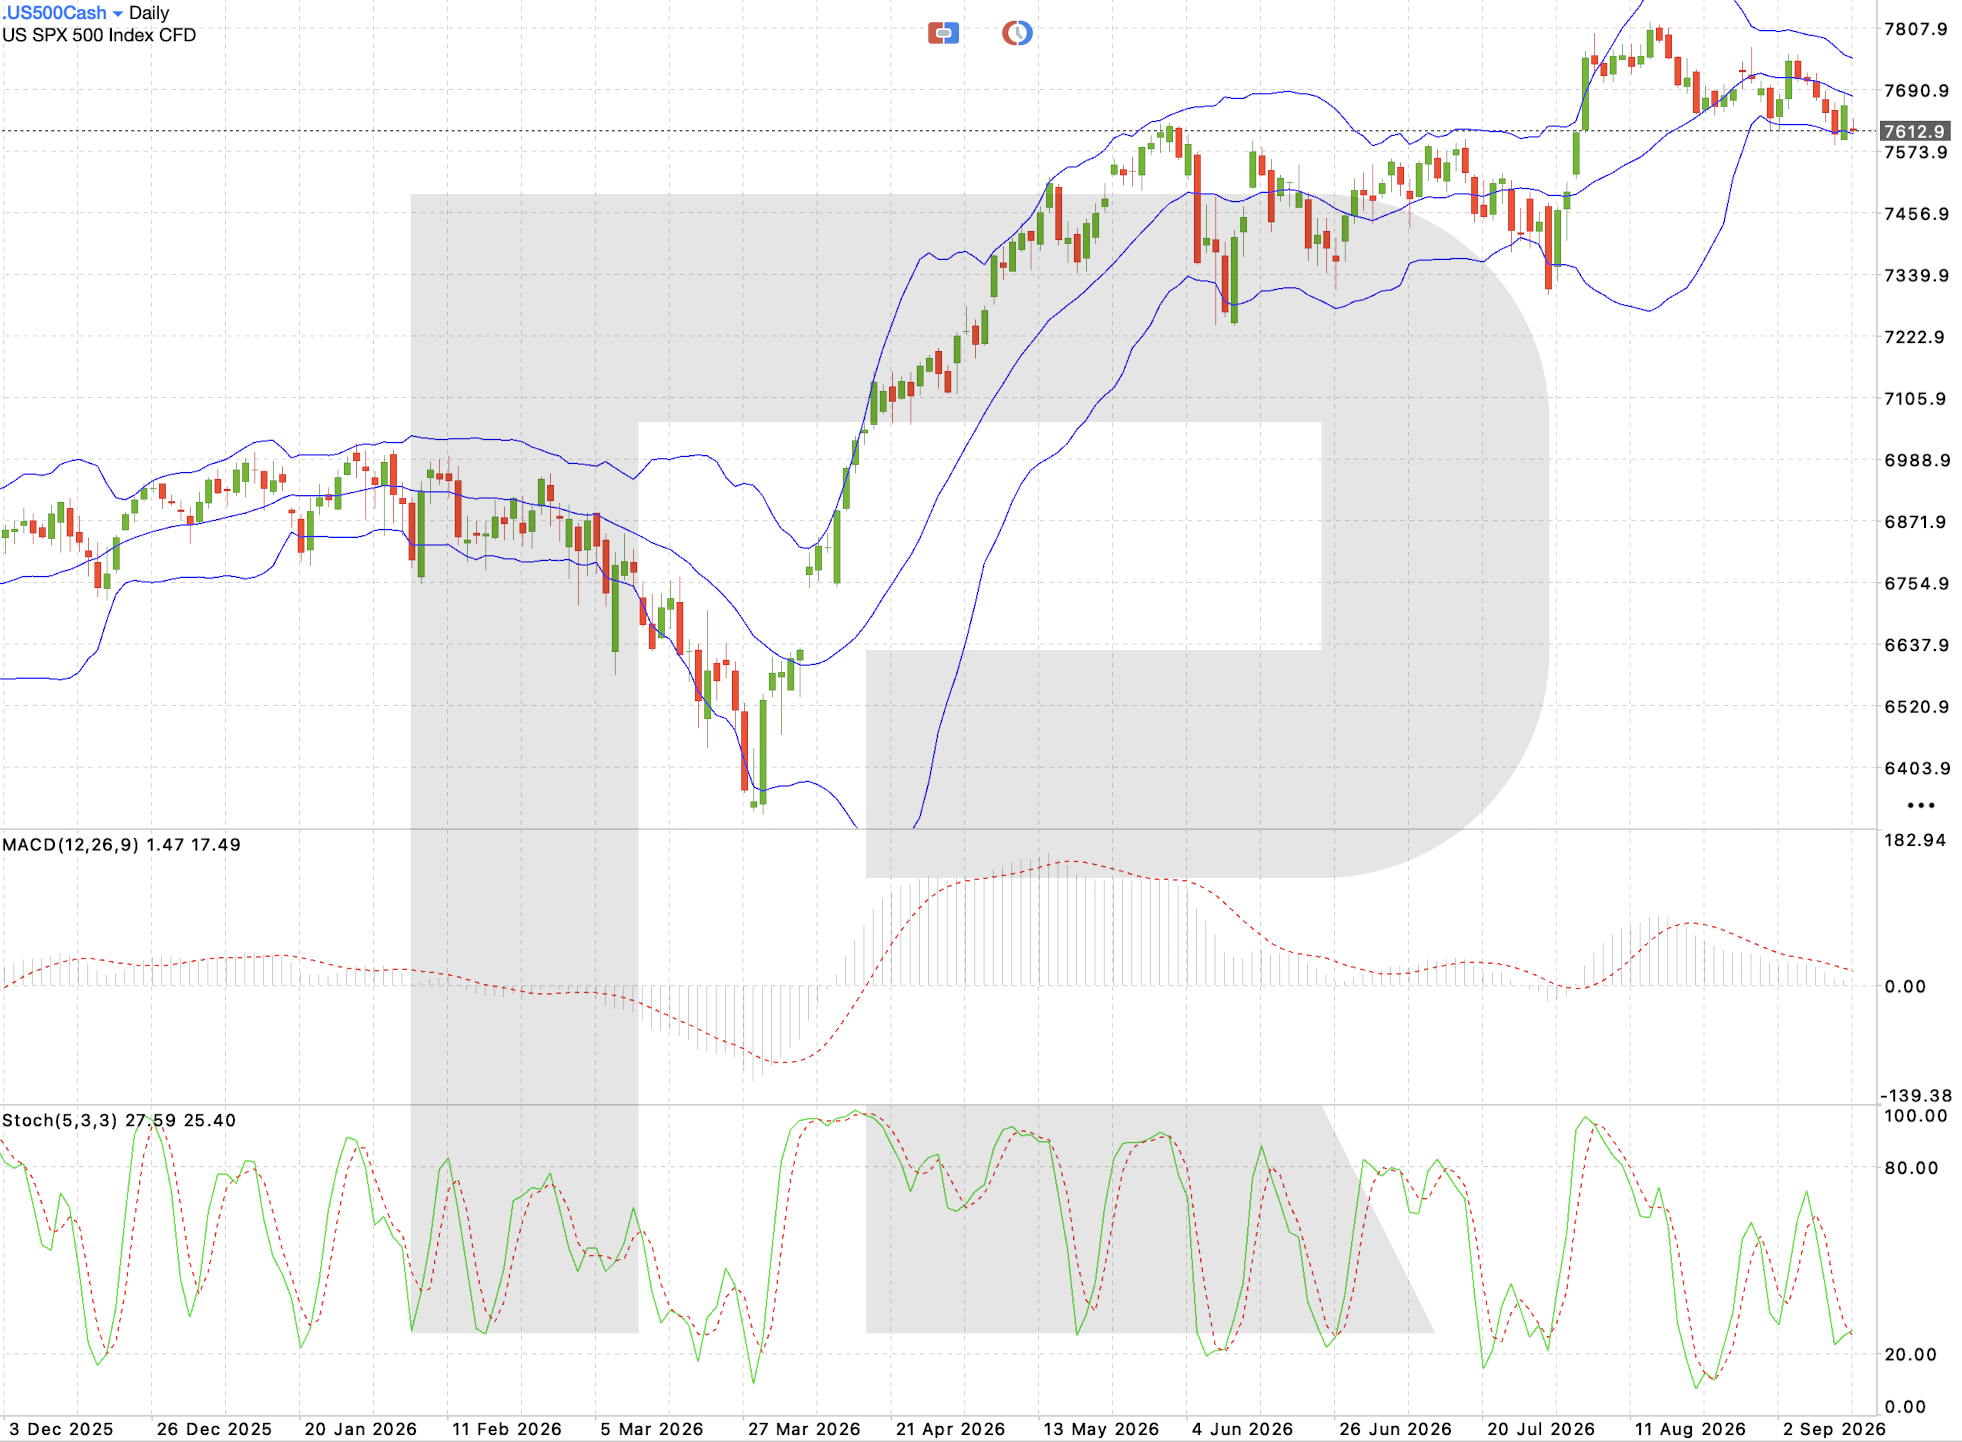Click the 21 Apr 2026 date label
1962x1442 pixels.
950,1430
